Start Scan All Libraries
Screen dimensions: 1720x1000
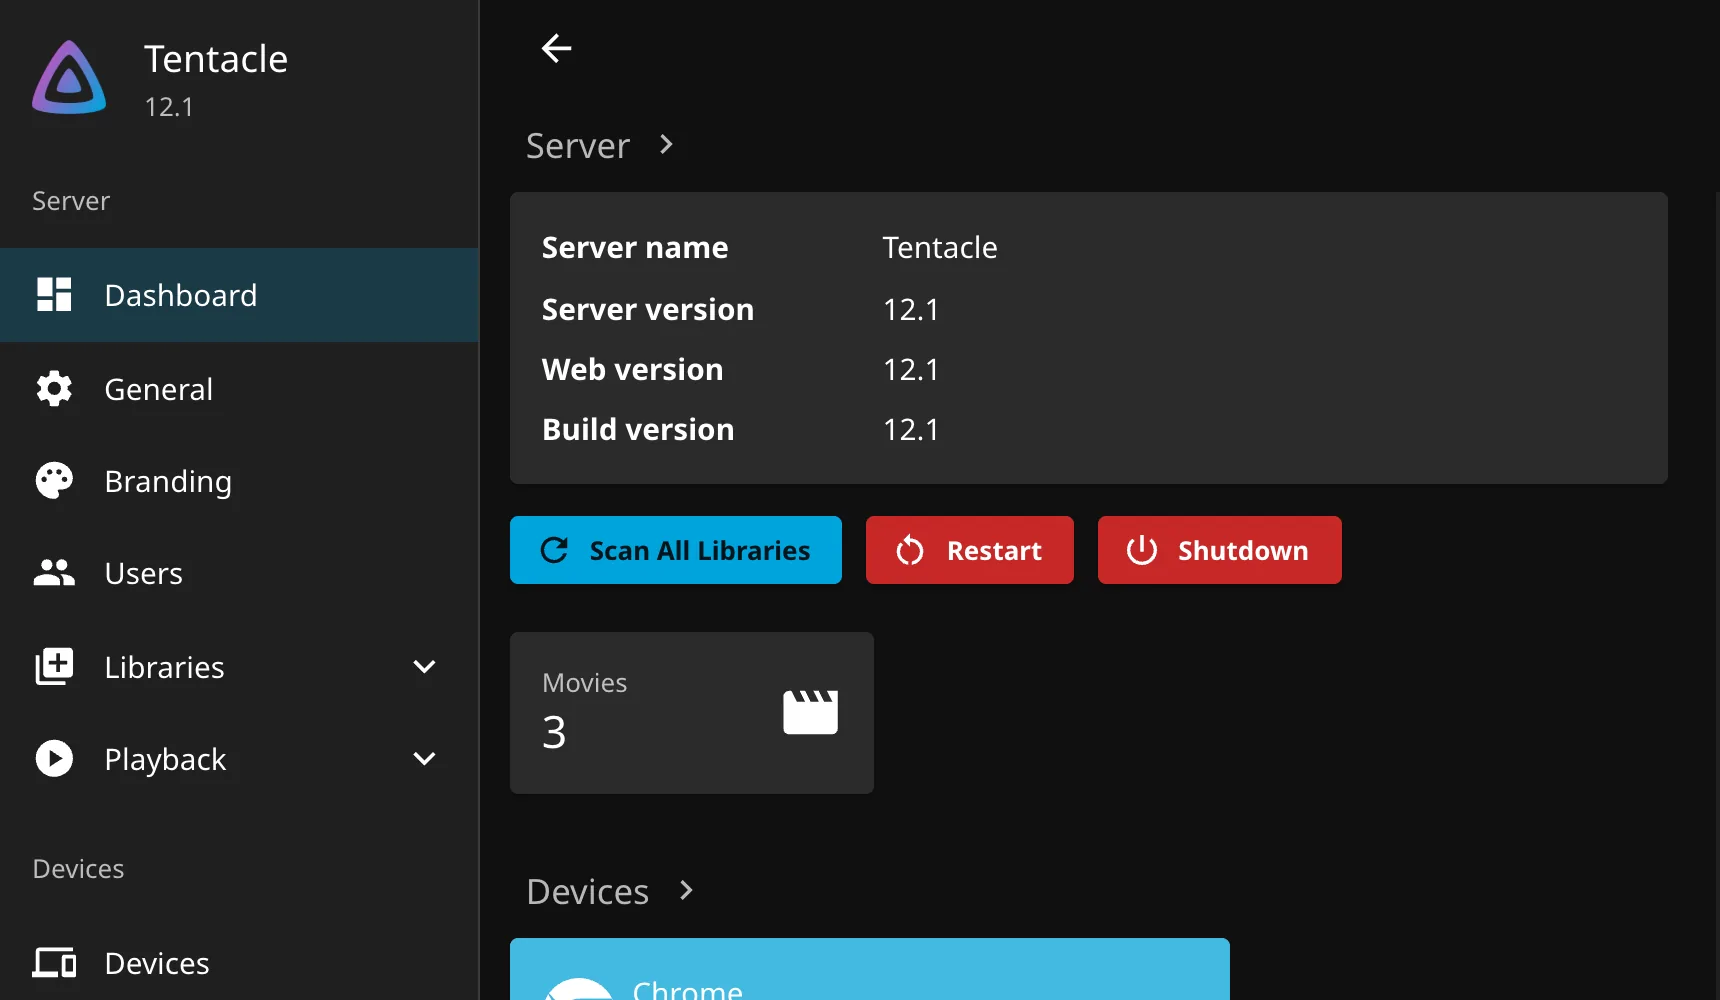[676, 550]
